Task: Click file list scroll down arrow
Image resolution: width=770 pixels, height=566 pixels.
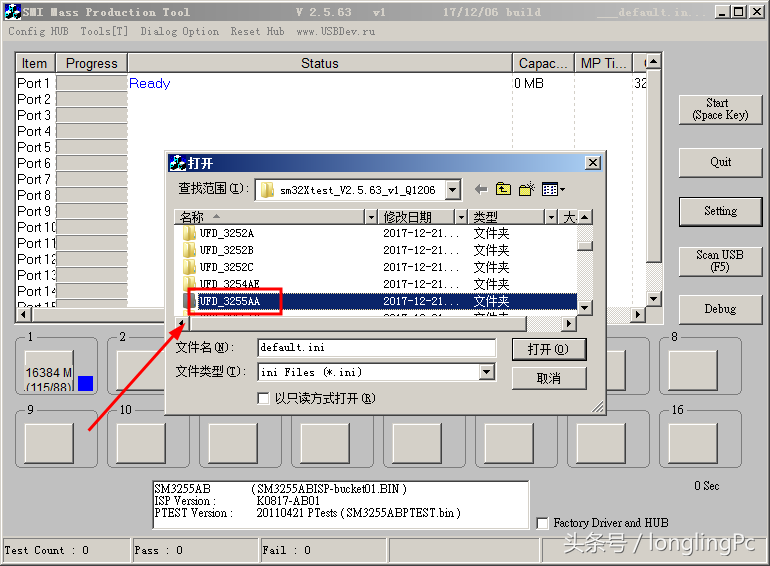Action: coord(584,307)
